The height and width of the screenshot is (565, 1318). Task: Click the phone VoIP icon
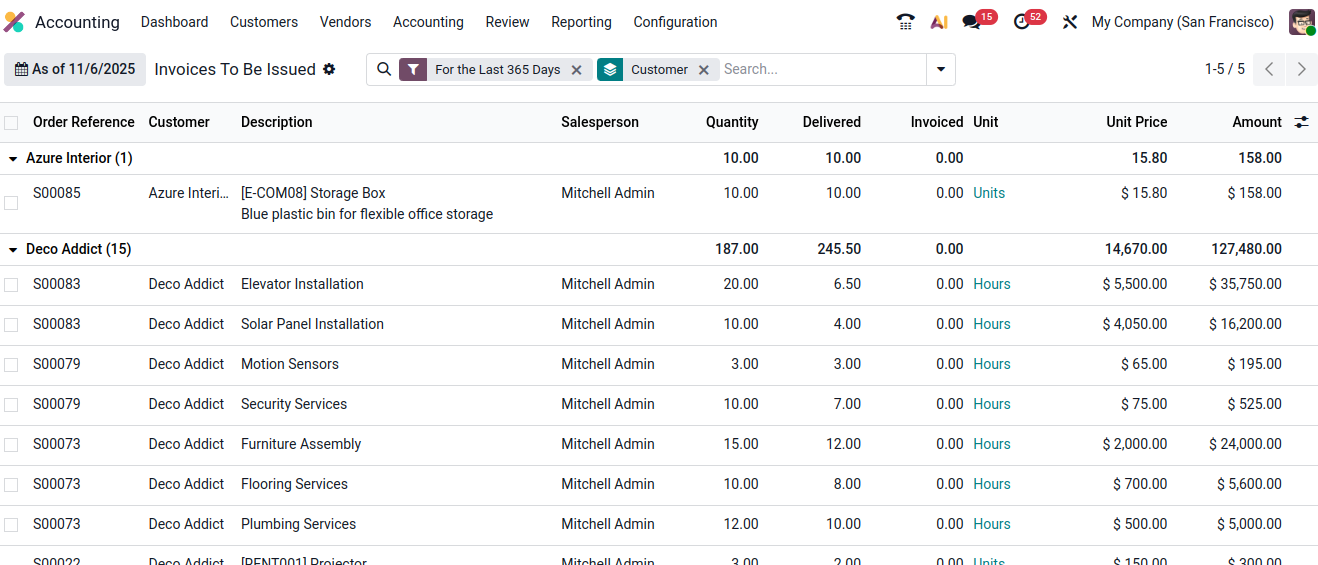(x=906, y=22)
